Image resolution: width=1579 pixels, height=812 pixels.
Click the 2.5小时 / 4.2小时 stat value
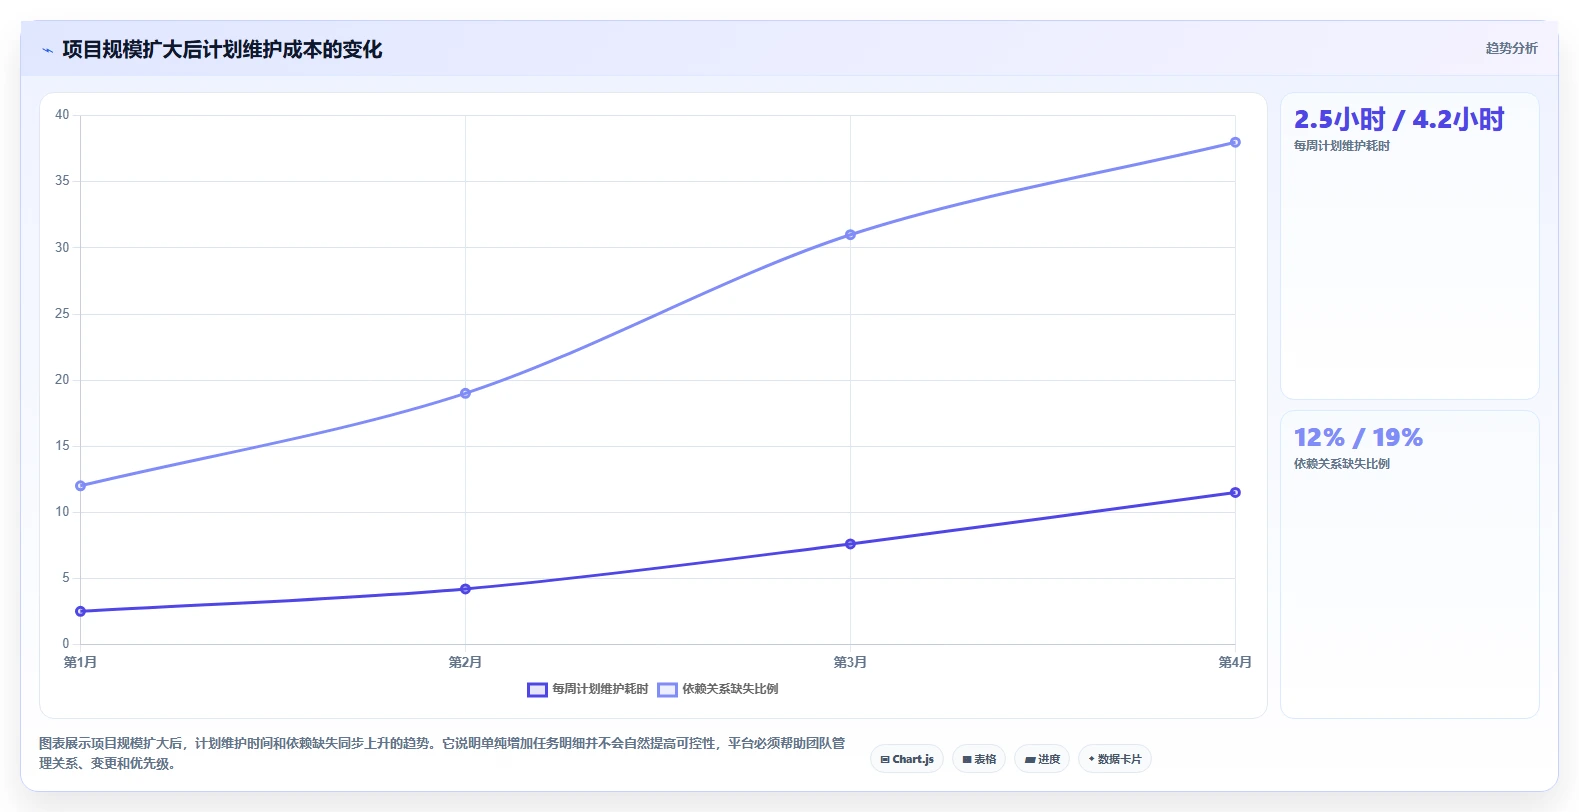tap(1399, 120)
